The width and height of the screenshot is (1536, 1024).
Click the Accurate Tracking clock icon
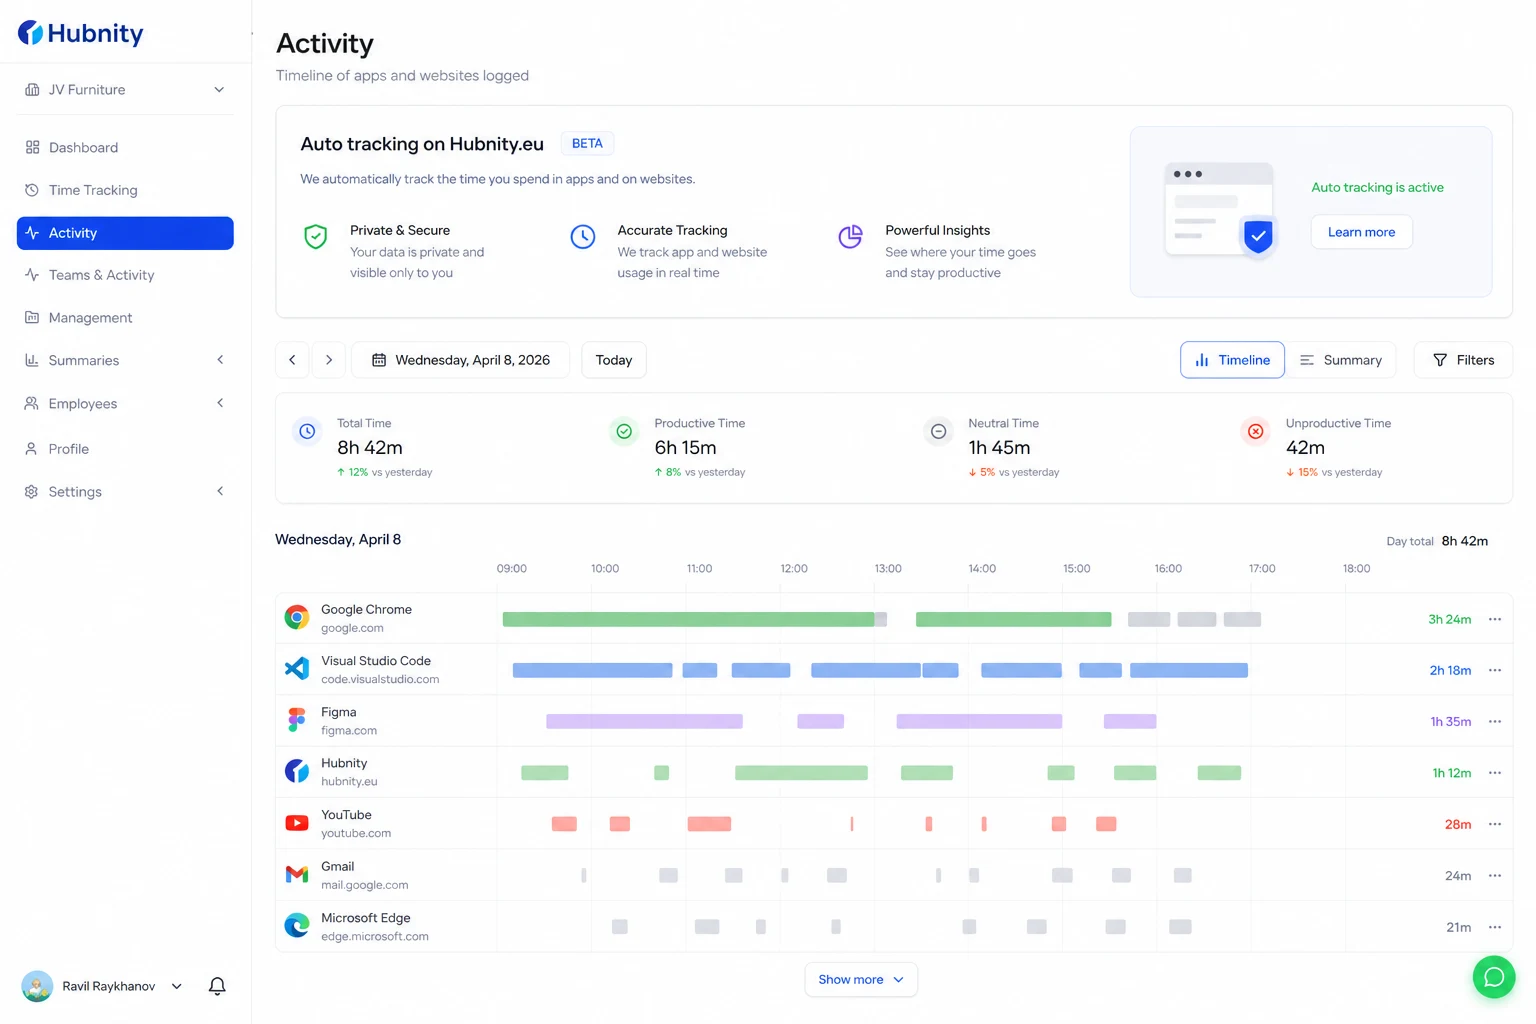(583, 237)
